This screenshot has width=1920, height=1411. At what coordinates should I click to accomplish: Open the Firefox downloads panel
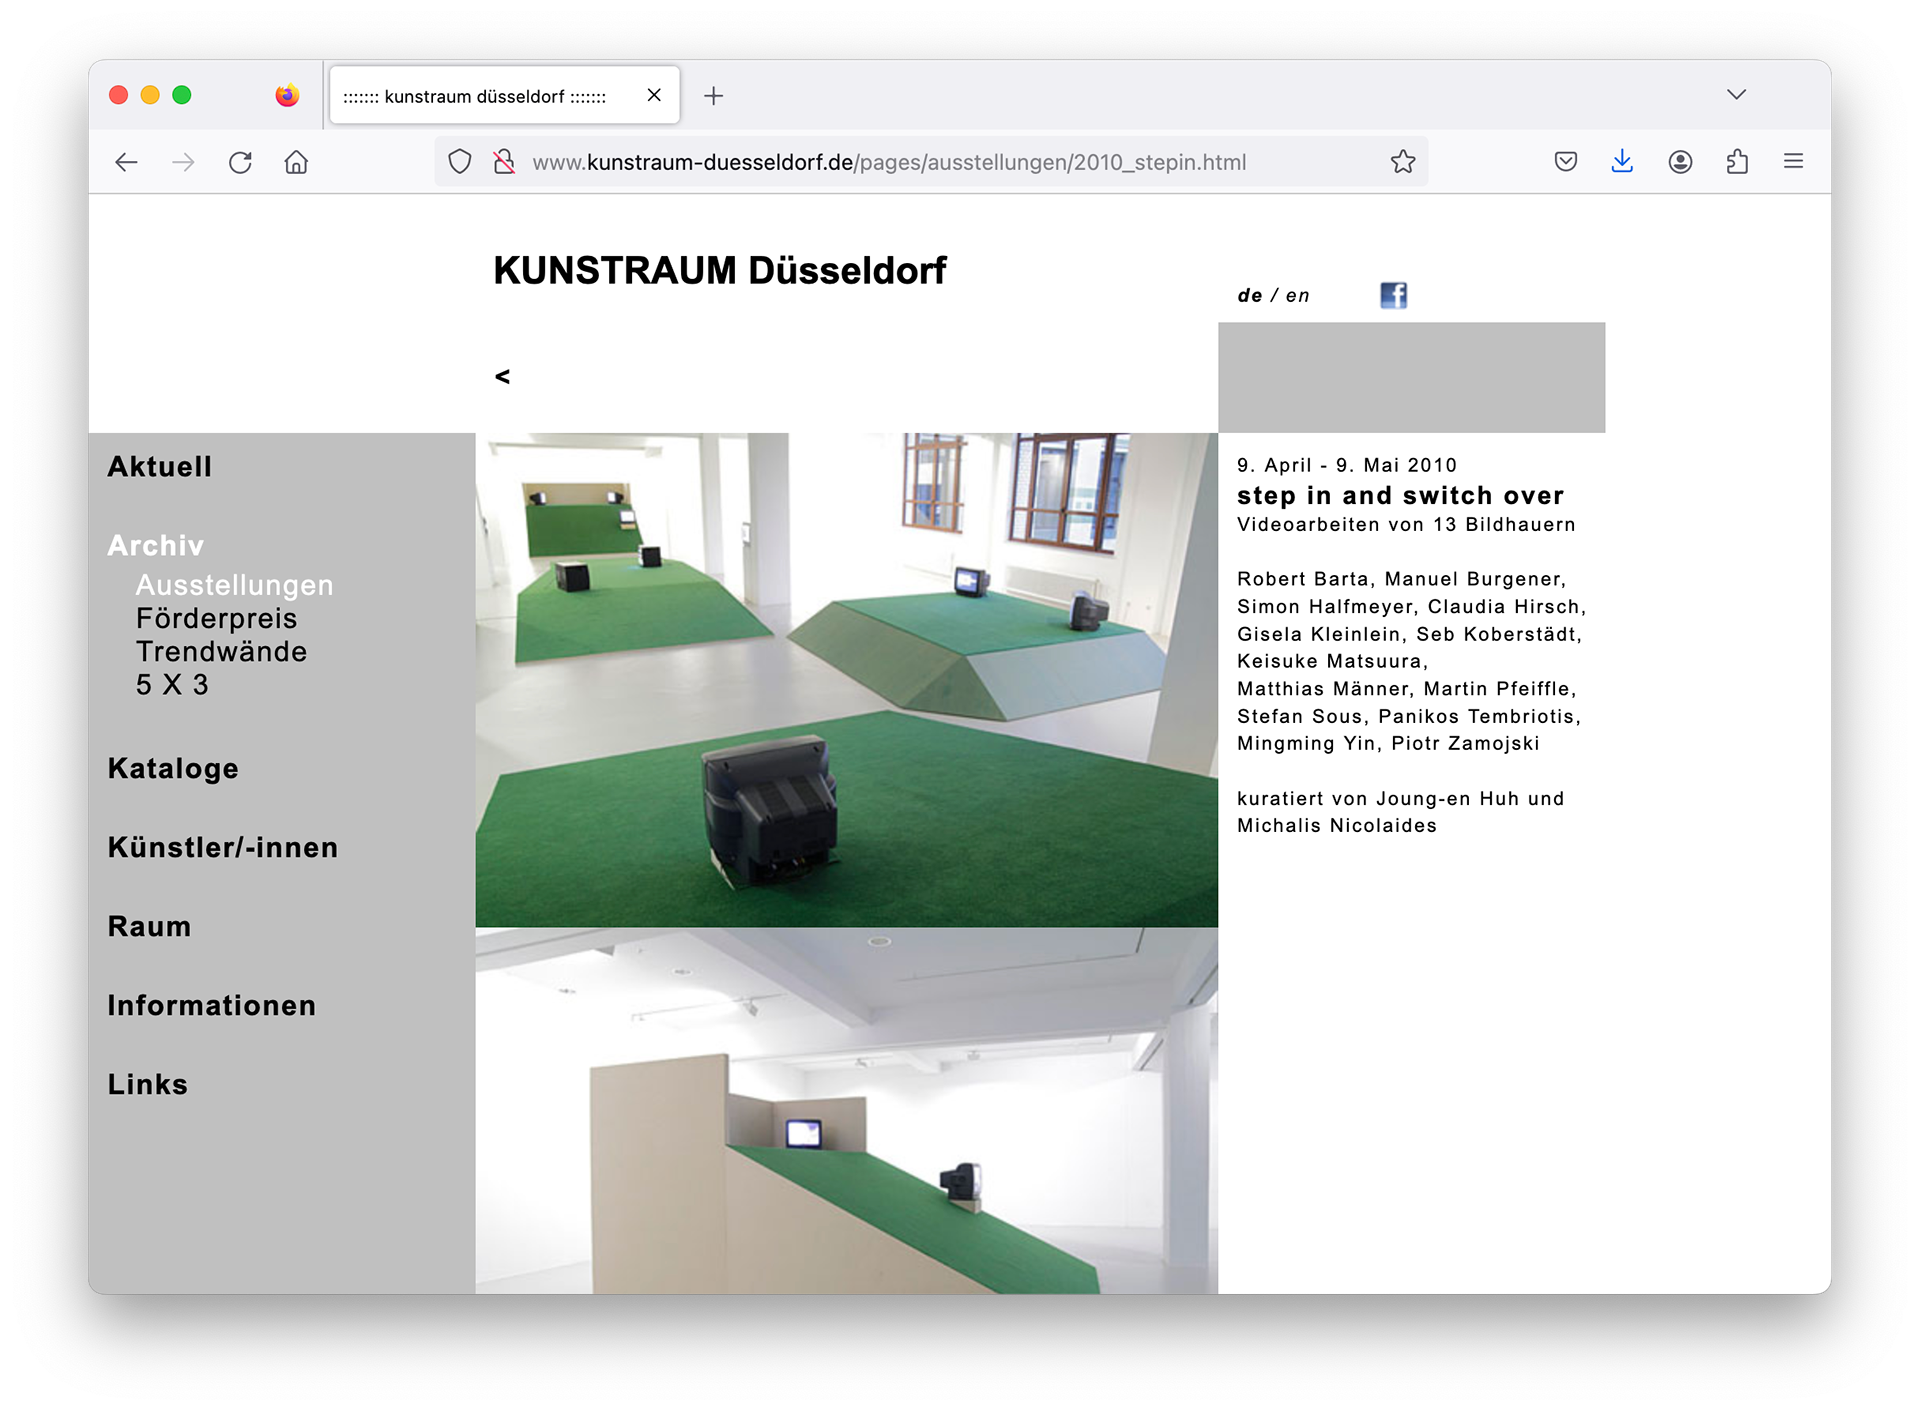pyautogui.click(x=1622, y=162)
